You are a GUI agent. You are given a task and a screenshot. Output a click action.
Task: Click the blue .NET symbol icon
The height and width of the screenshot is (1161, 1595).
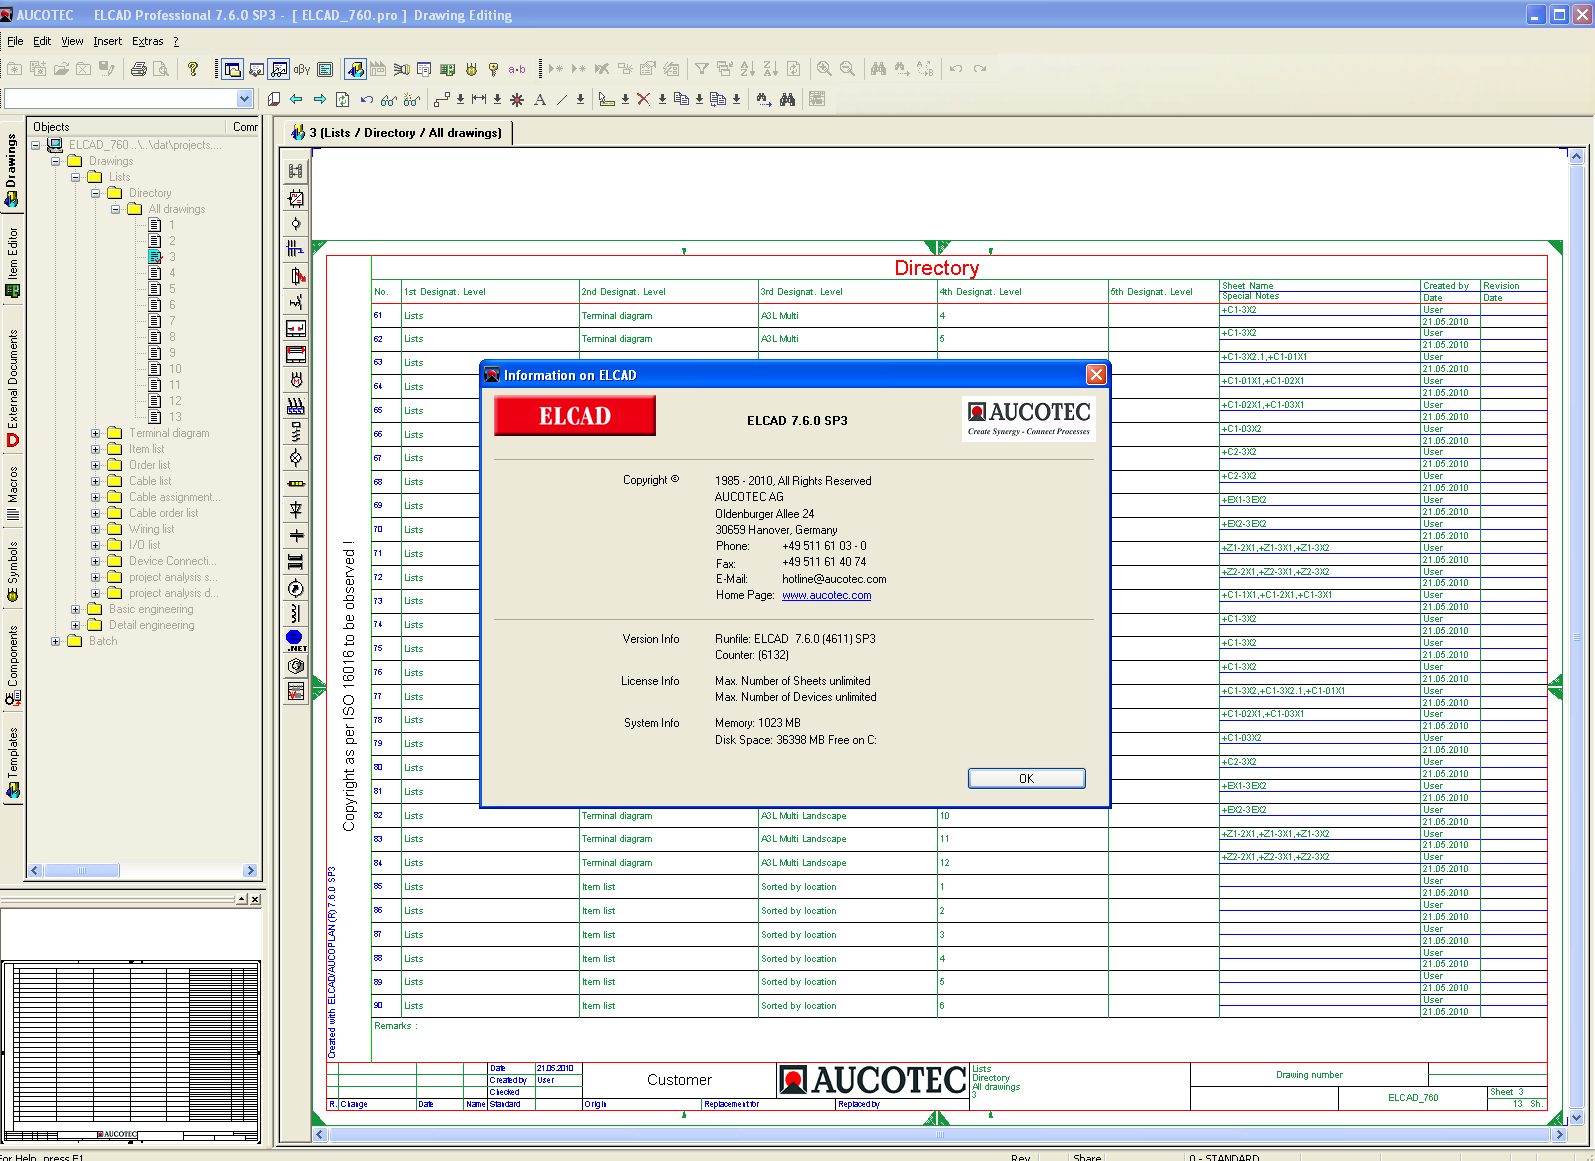point(296,640)
